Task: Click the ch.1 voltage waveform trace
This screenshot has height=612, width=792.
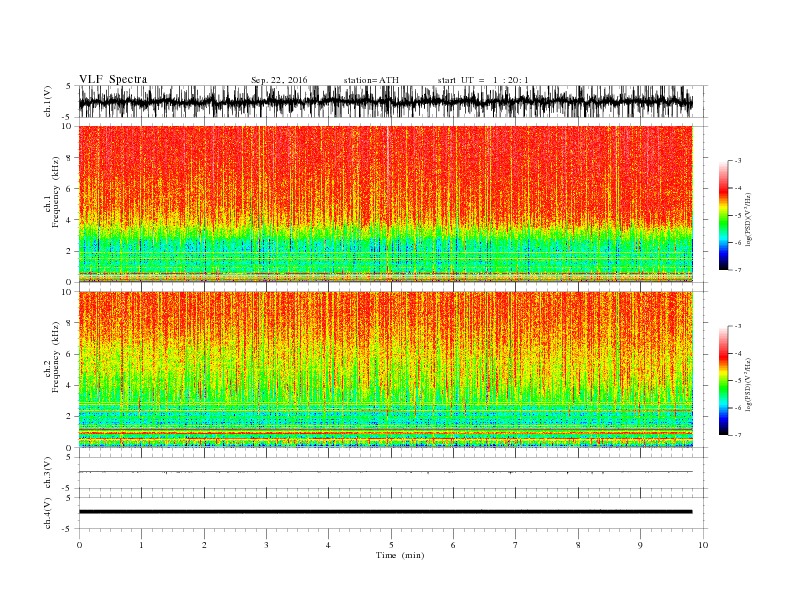Action: tap(385, 101)
